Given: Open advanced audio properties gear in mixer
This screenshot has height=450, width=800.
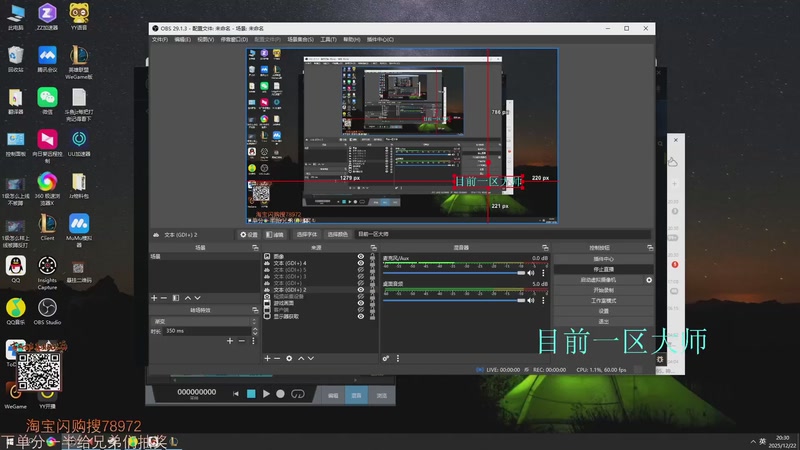Looking at the screenshot, I should point(386,359).
